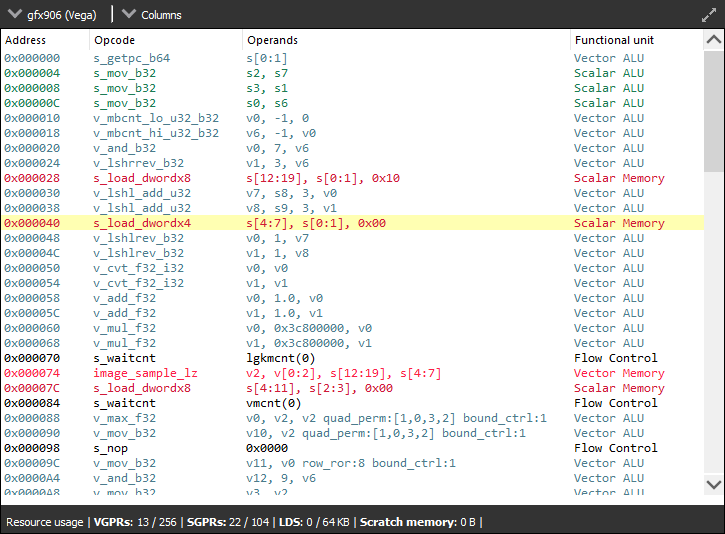The height and width of the screenshot is (534, 725).
Task: Select the v_max_f32 instruction row
Action: pyautogui.click(x=125, y=418)
